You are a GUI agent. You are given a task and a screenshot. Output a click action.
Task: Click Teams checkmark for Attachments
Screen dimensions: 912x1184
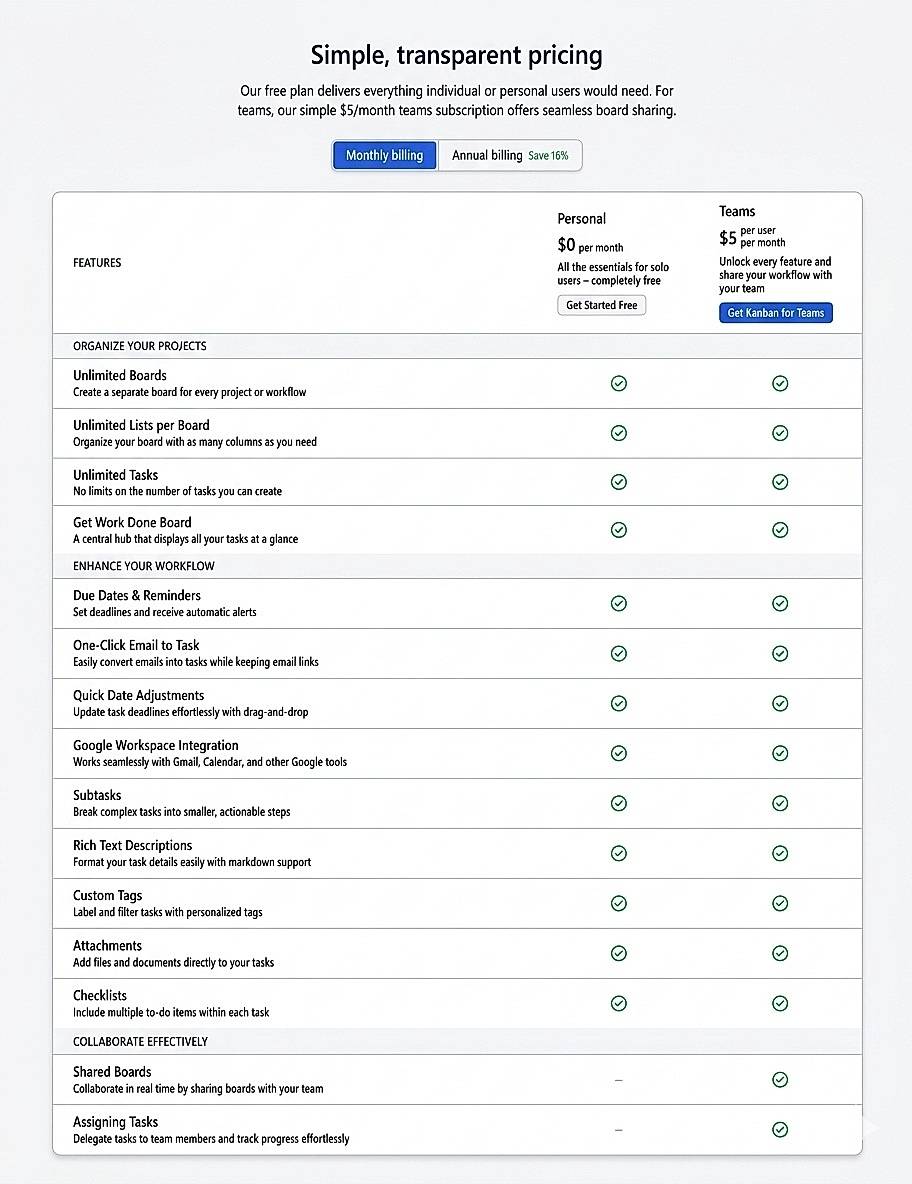780,953
